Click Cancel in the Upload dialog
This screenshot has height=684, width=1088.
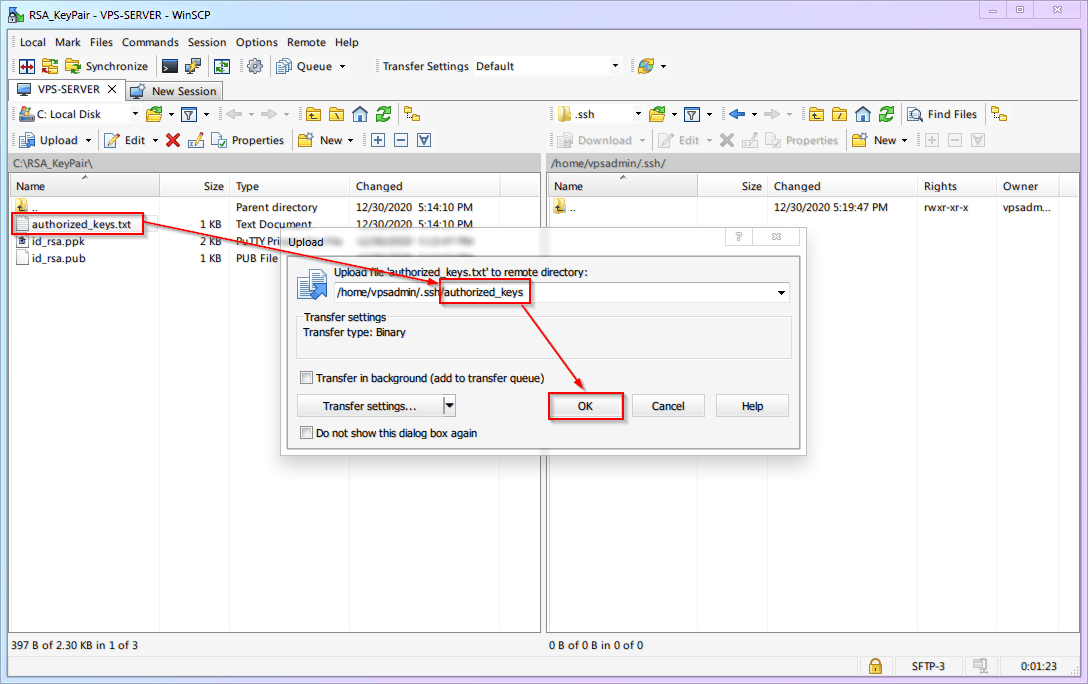(x=668, y=406)
